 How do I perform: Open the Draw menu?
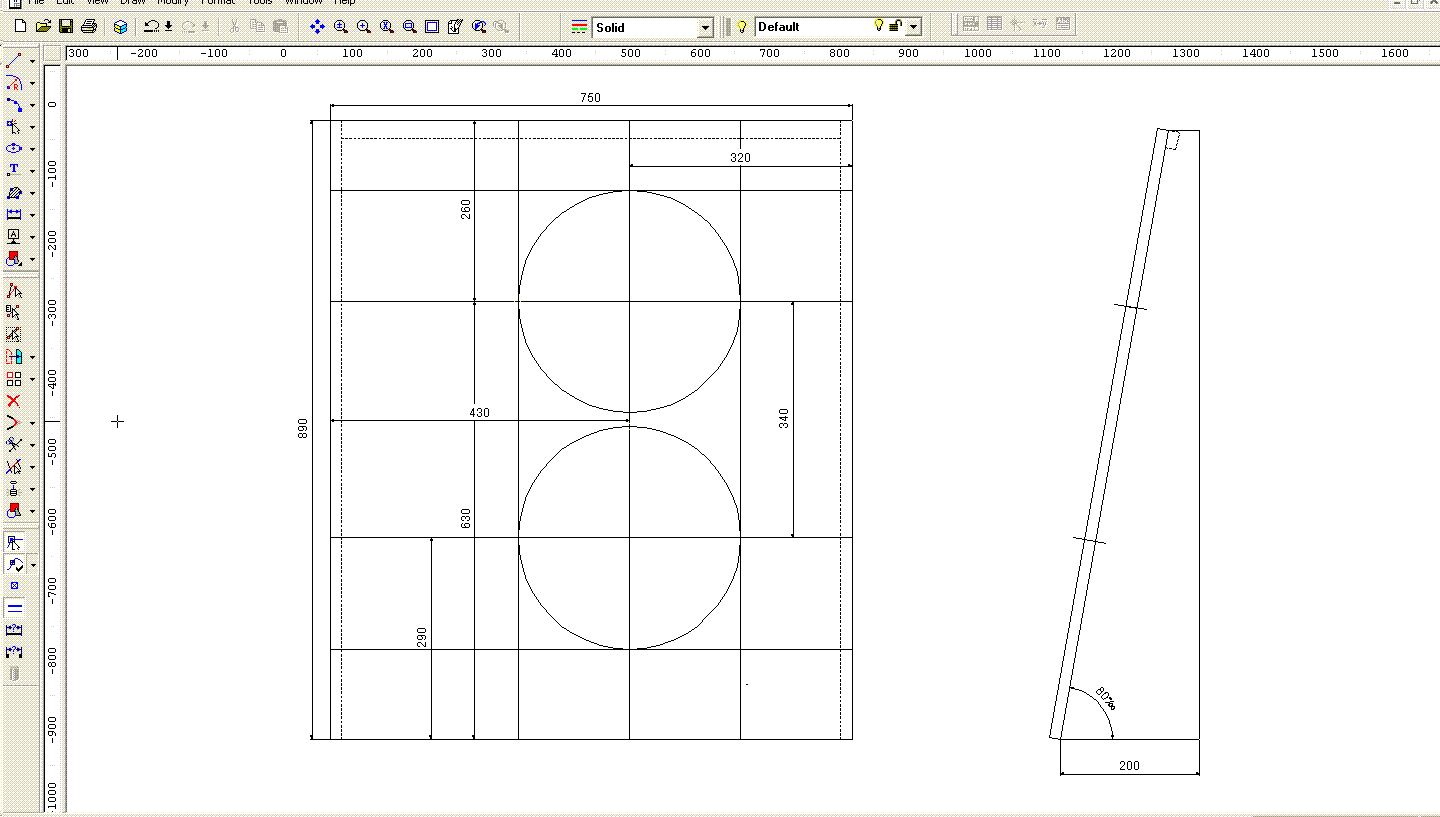[133, 3]
